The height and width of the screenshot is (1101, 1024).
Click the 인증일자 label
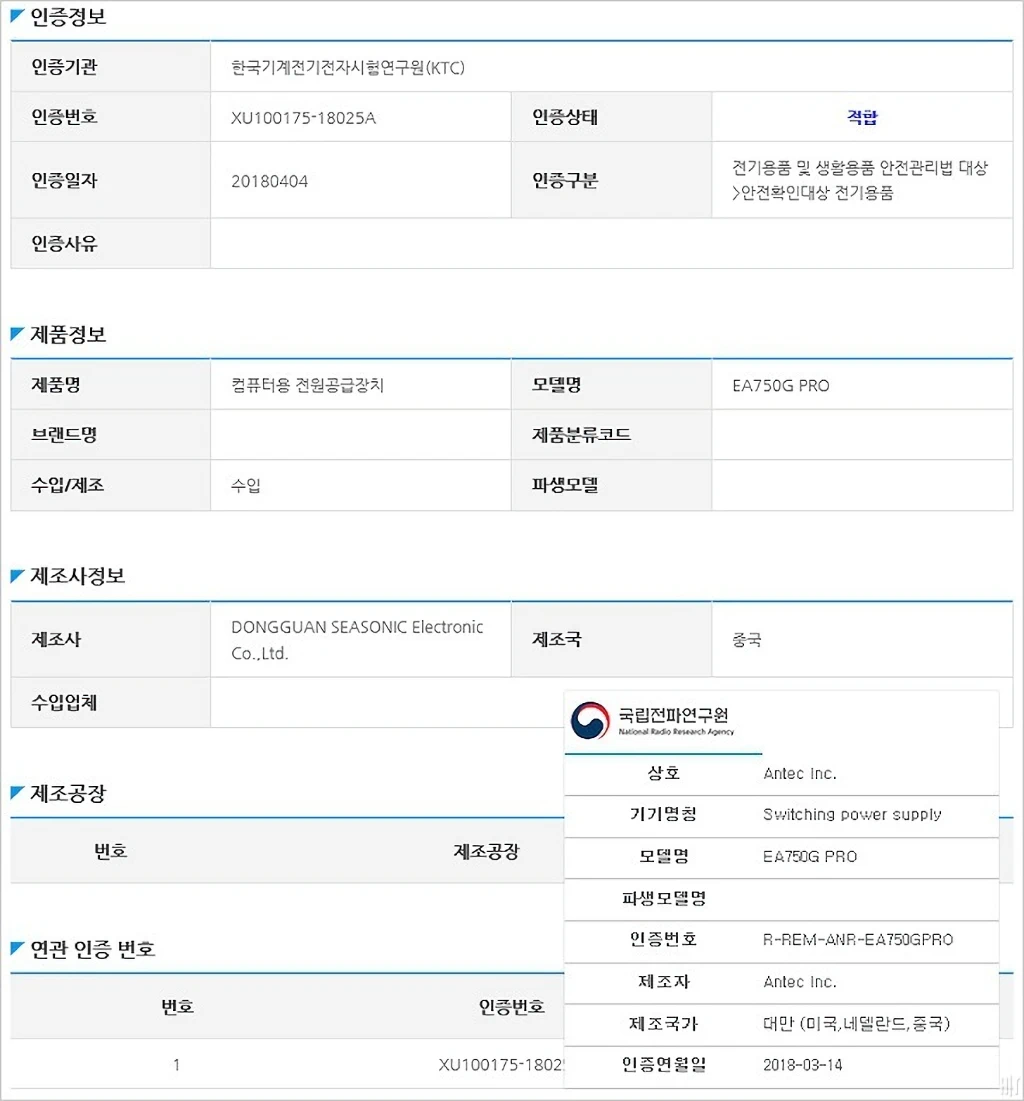(64, 180)
